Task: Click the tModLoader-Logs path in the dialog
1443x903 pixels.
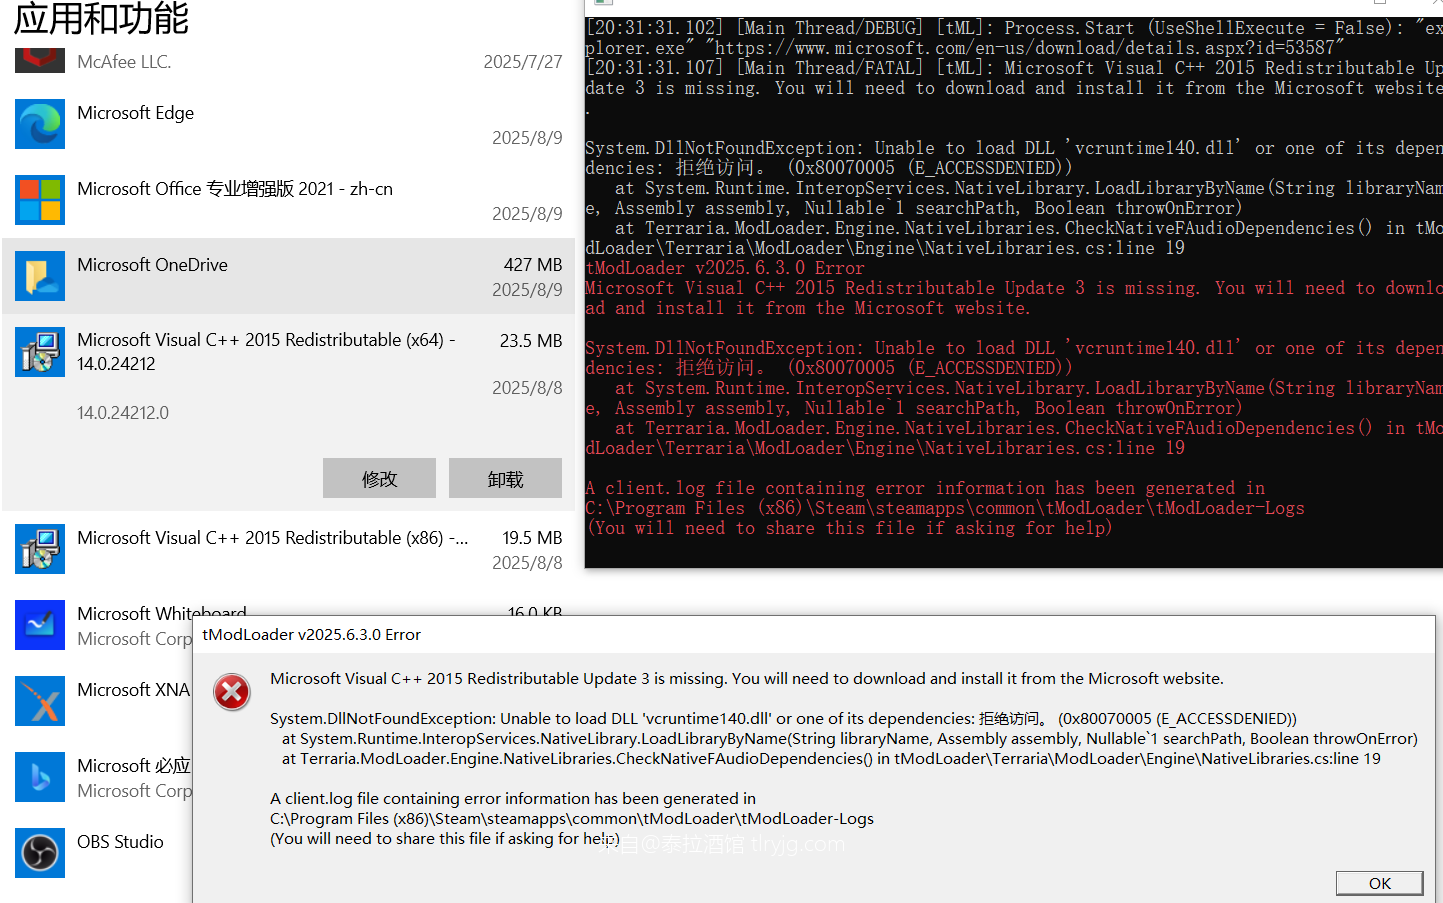Action: 572,819
